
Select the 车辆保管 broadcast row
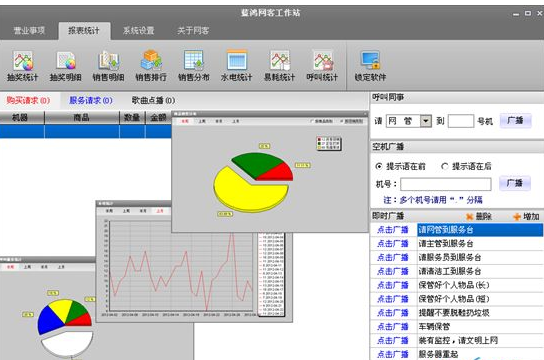pos(480,327)
